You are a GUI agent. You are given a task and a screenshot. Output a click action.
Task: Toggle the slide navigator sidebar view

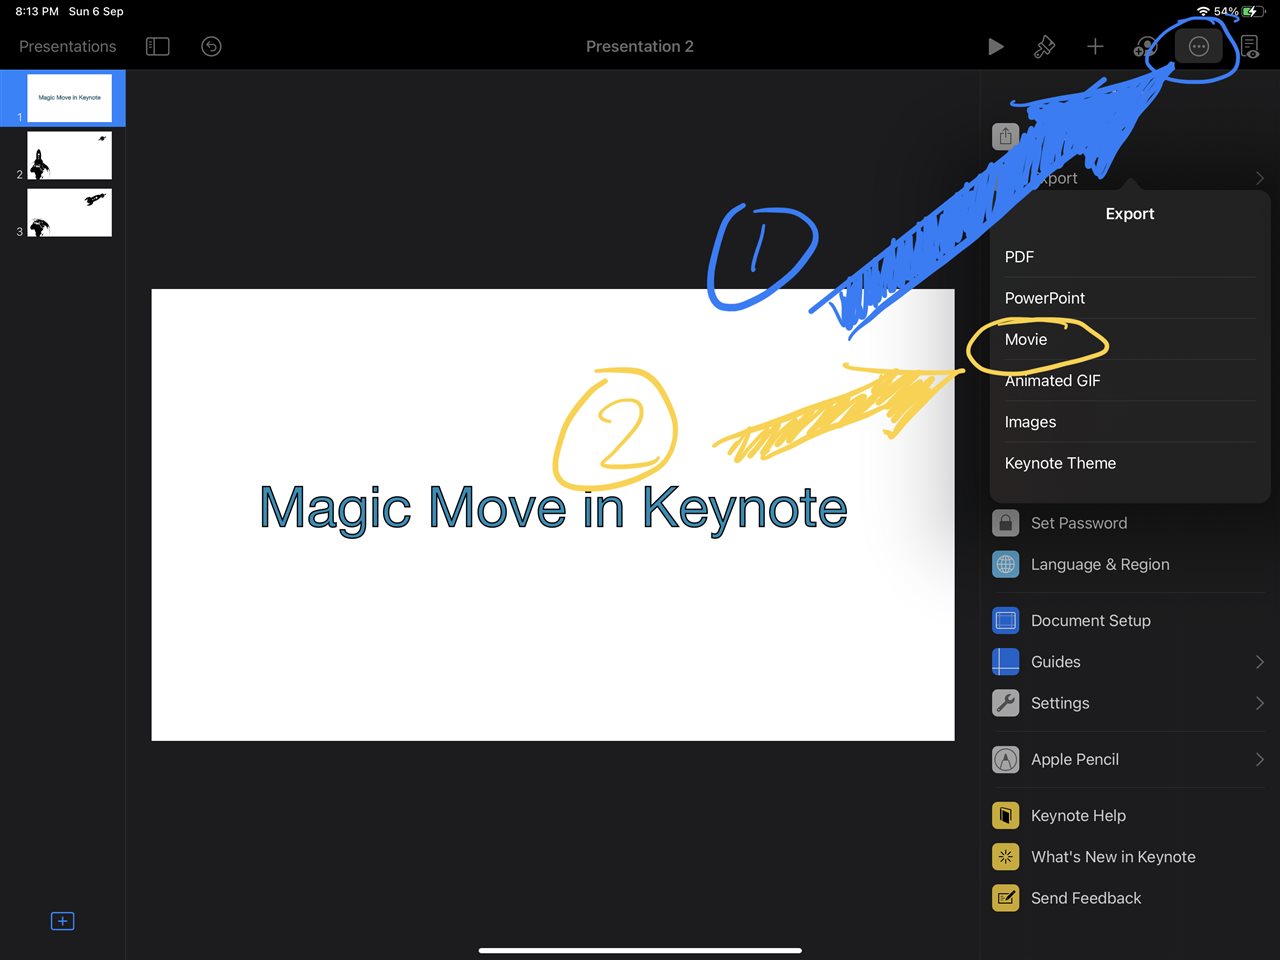(158, 46)
